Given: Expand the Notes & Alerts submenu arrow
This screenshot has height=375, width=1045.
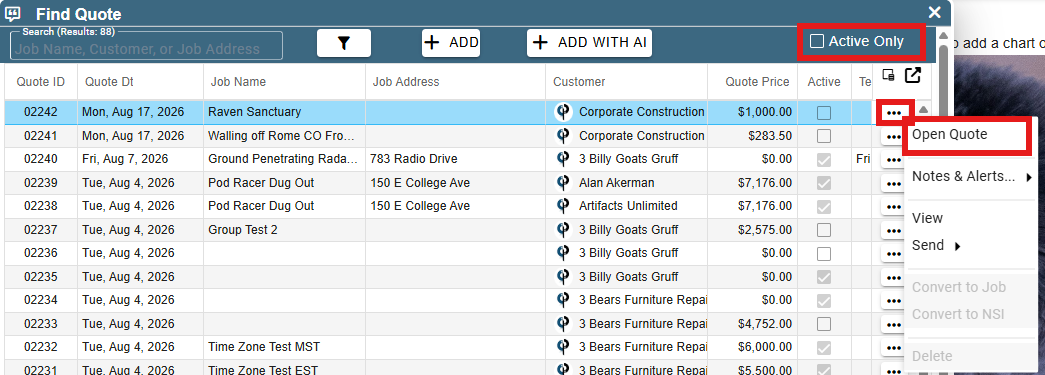Looking at the screenshot, I should point(1029,177).
